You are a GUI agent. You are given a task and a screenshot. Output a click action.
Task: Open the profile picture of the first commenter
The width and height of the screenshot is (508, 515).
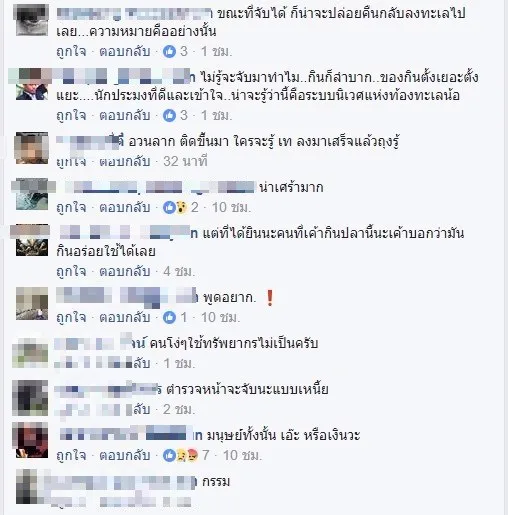(x=32, y=19)
